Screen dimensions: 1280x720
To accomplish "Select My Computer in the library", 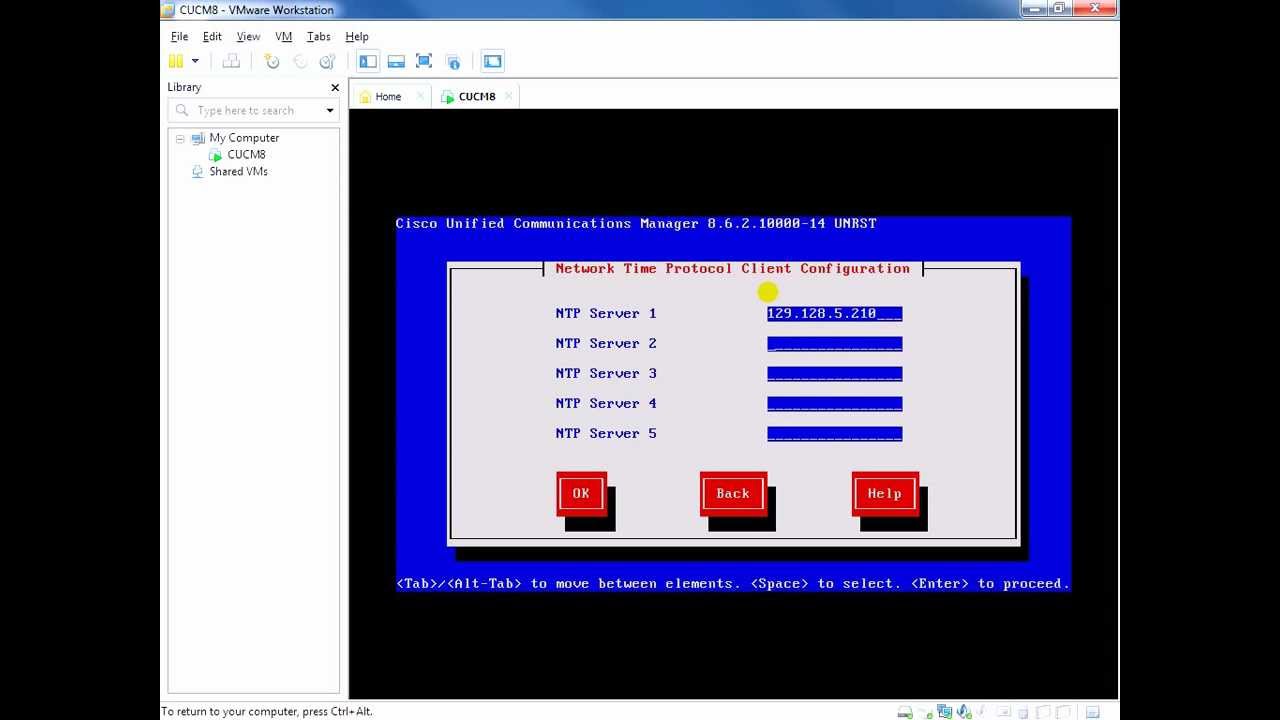I will pos(244,138).
